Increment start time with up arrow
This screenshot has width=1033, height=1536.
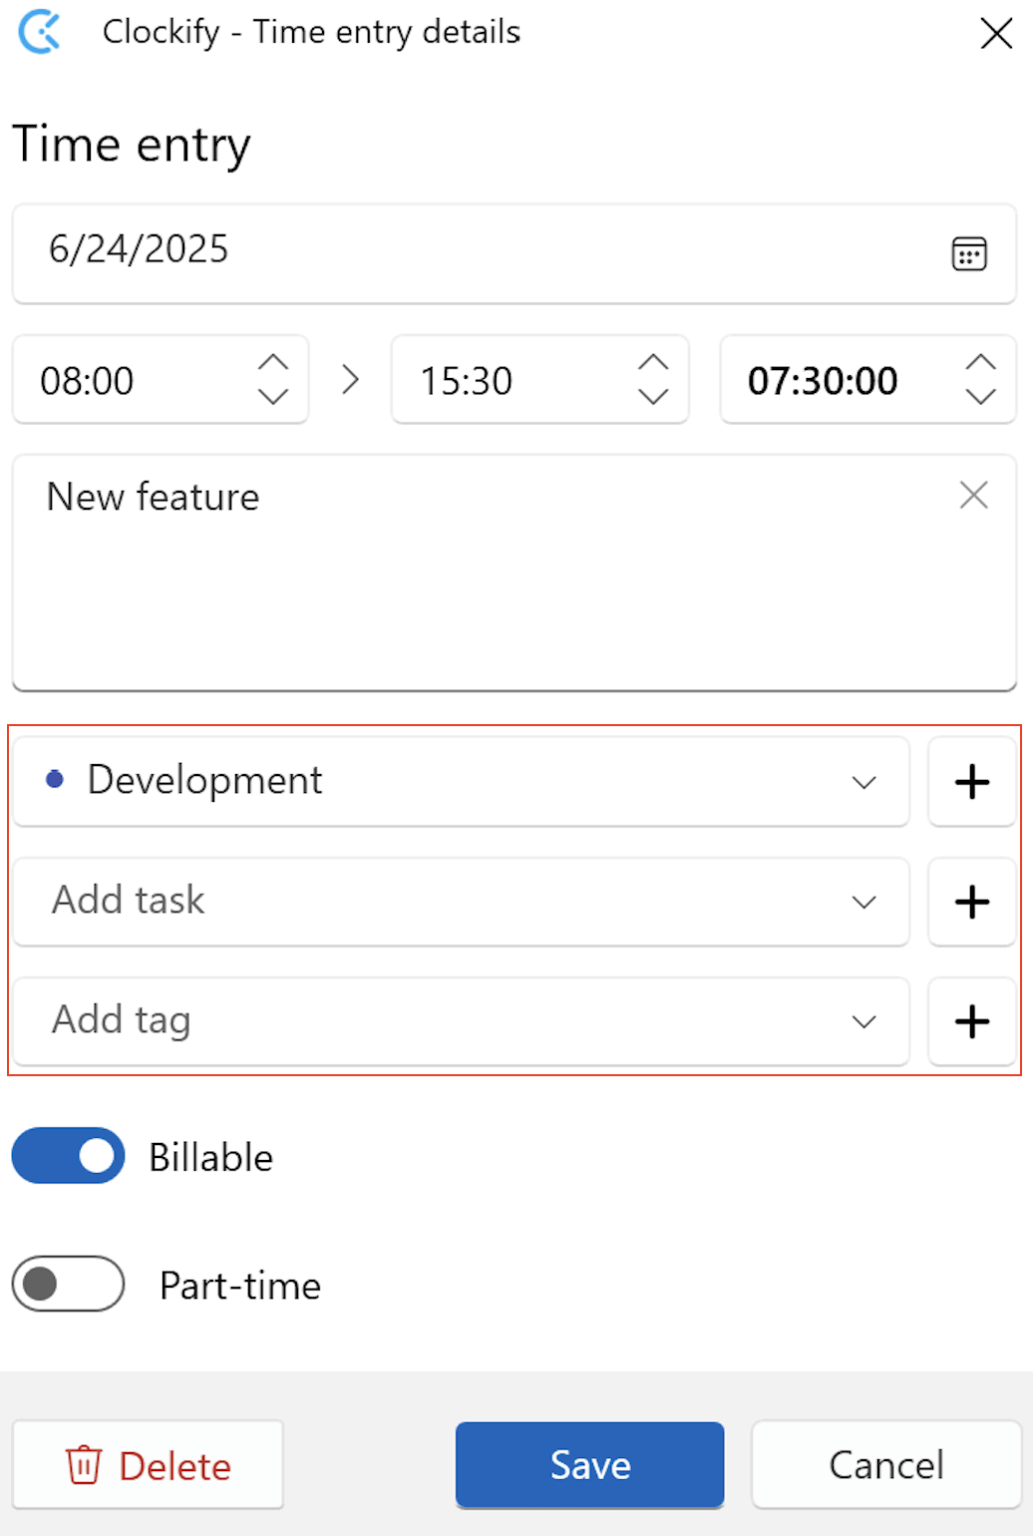click(x=273, y=364)
